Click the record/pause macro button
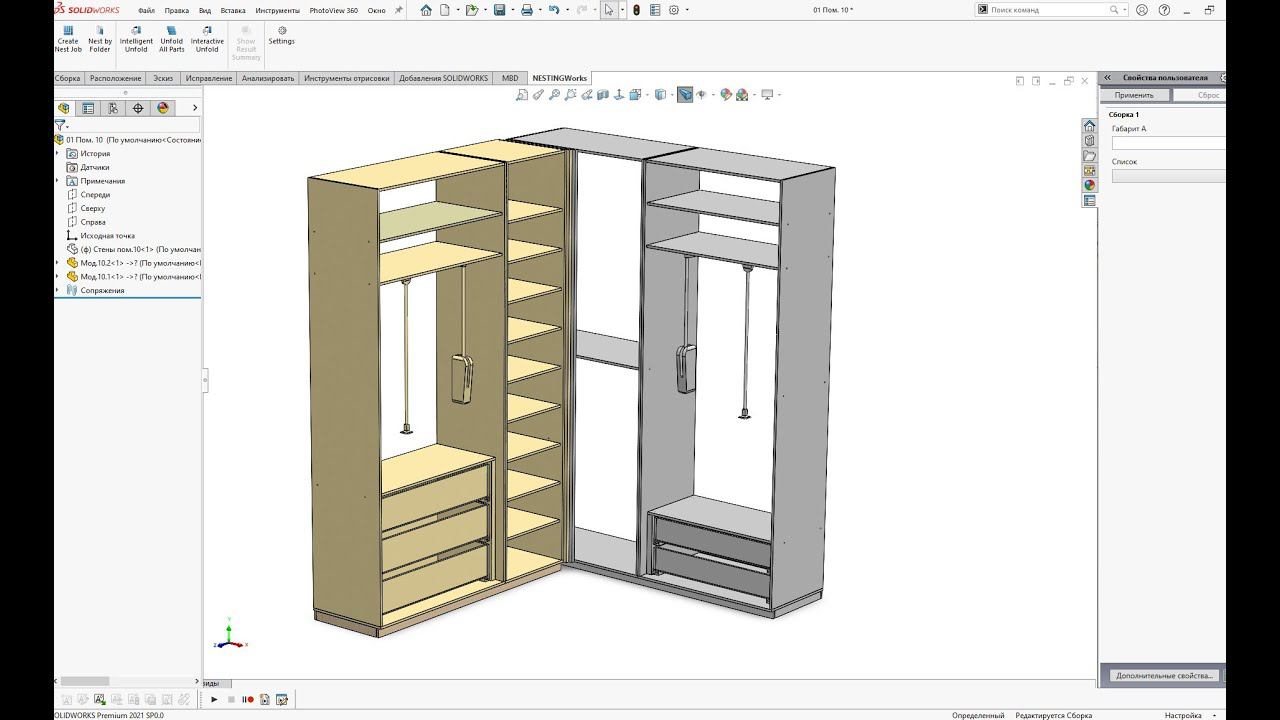This screenshot has height=720, width=1280. pos(247,699)
